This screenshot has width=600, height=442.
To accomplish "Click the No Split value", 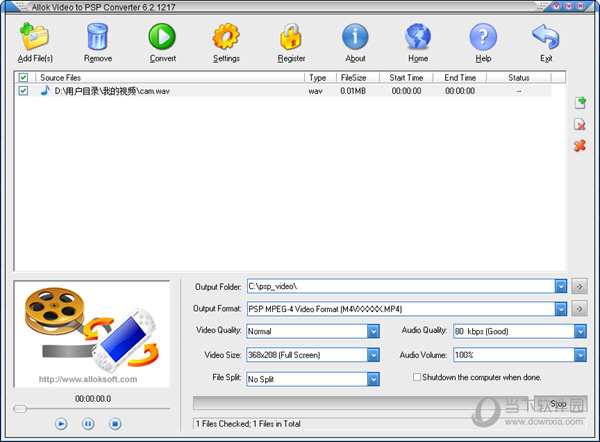I will tap(261, 379).
